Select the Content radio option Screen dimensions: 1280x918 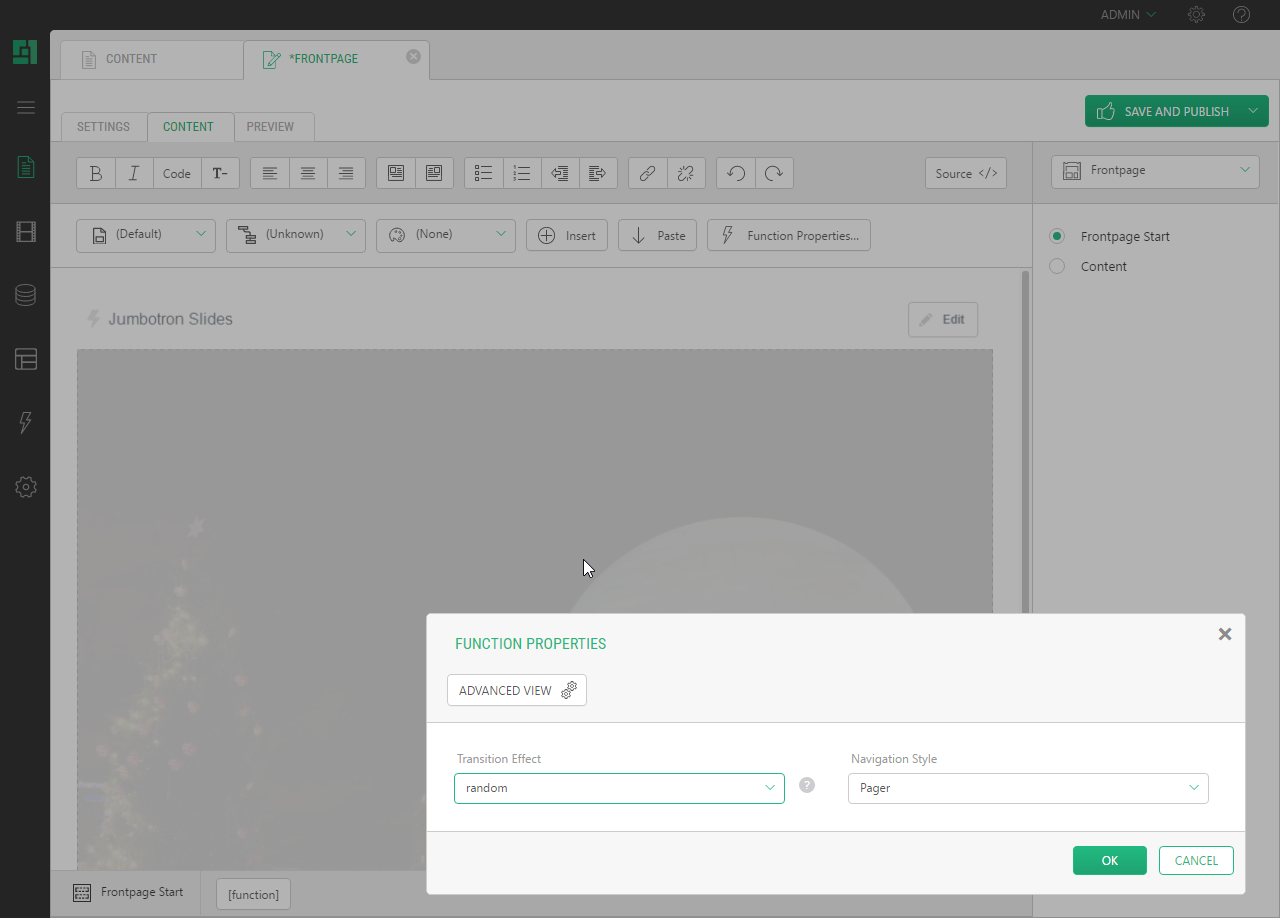[x=1057, y=267]
